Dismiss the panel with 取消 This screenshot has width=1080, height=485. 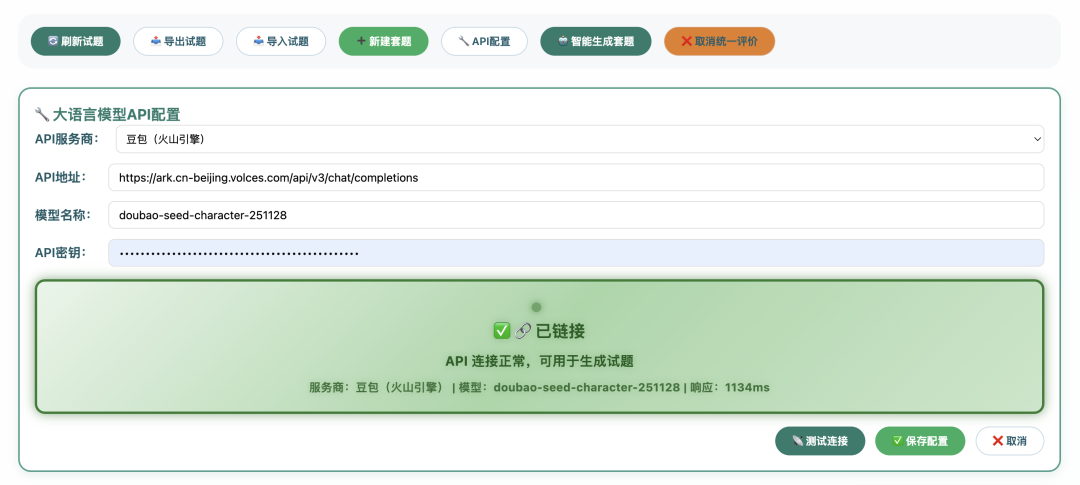(1010, 441)
